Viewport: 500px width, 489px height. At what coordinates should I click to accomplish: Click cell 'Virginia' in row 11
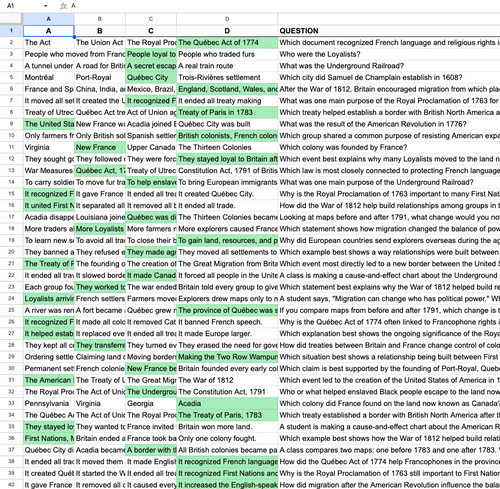[x=48, y=147]
